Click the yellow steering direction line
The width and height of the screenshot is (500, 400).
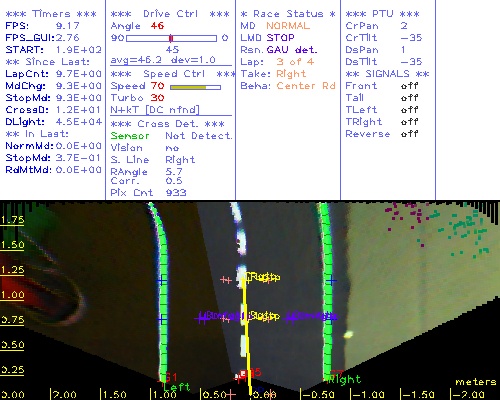pos(247,335)
